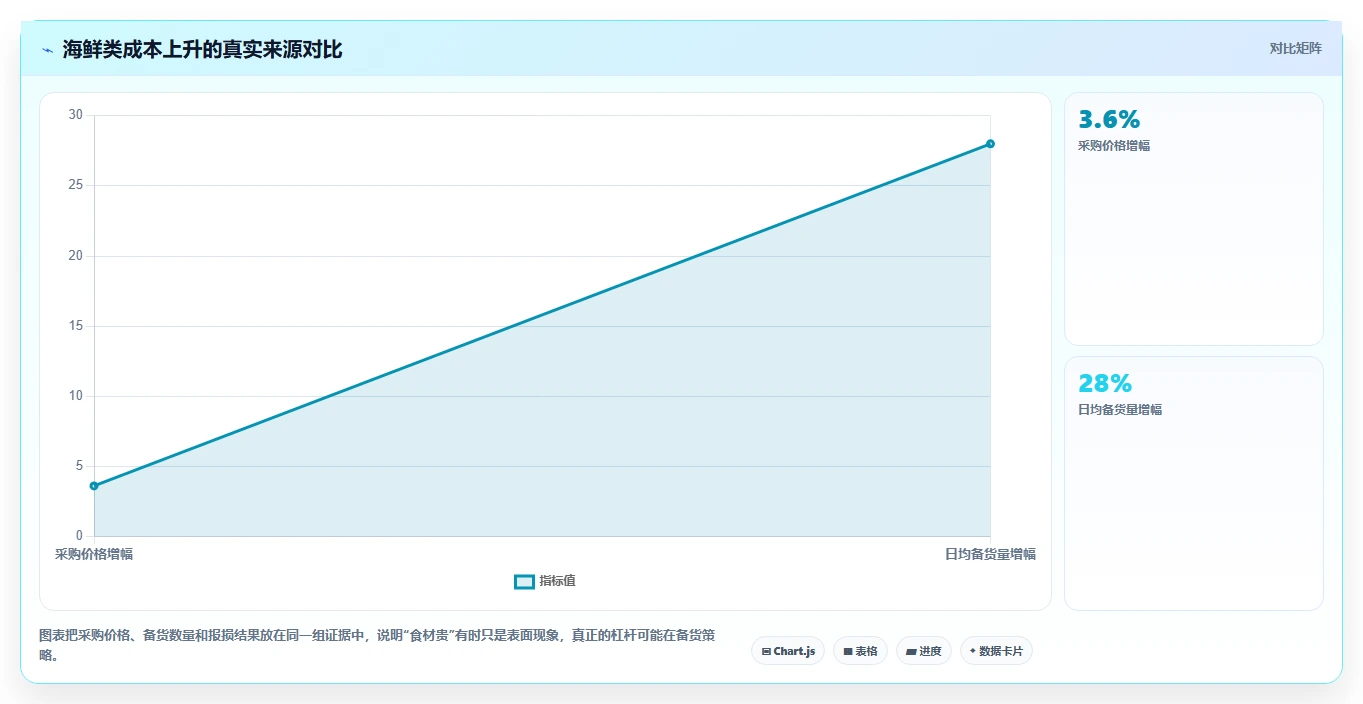Image resolution: width=1363 pixels, height=704 pixels.
Task: Click the lightning icon beside the title
Action: pyautogui.click(x=47, y=50)
